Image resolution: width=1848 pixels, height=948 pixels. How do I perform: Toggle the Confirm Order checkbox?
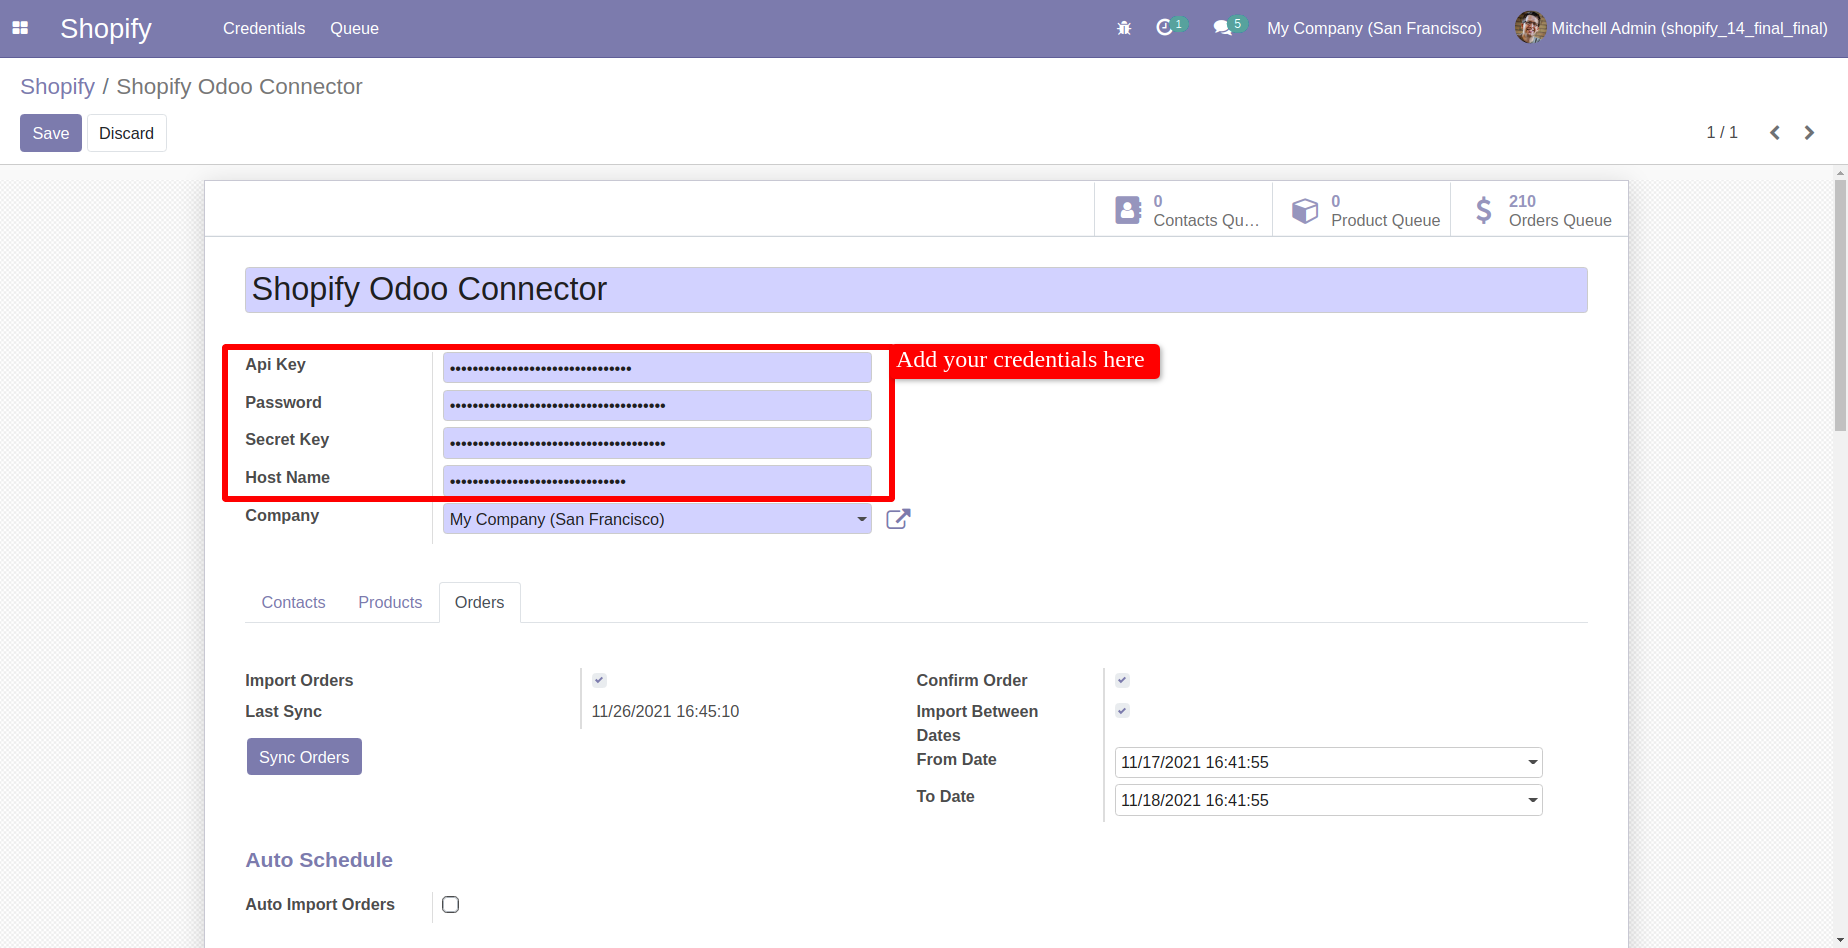[1122, 680]
